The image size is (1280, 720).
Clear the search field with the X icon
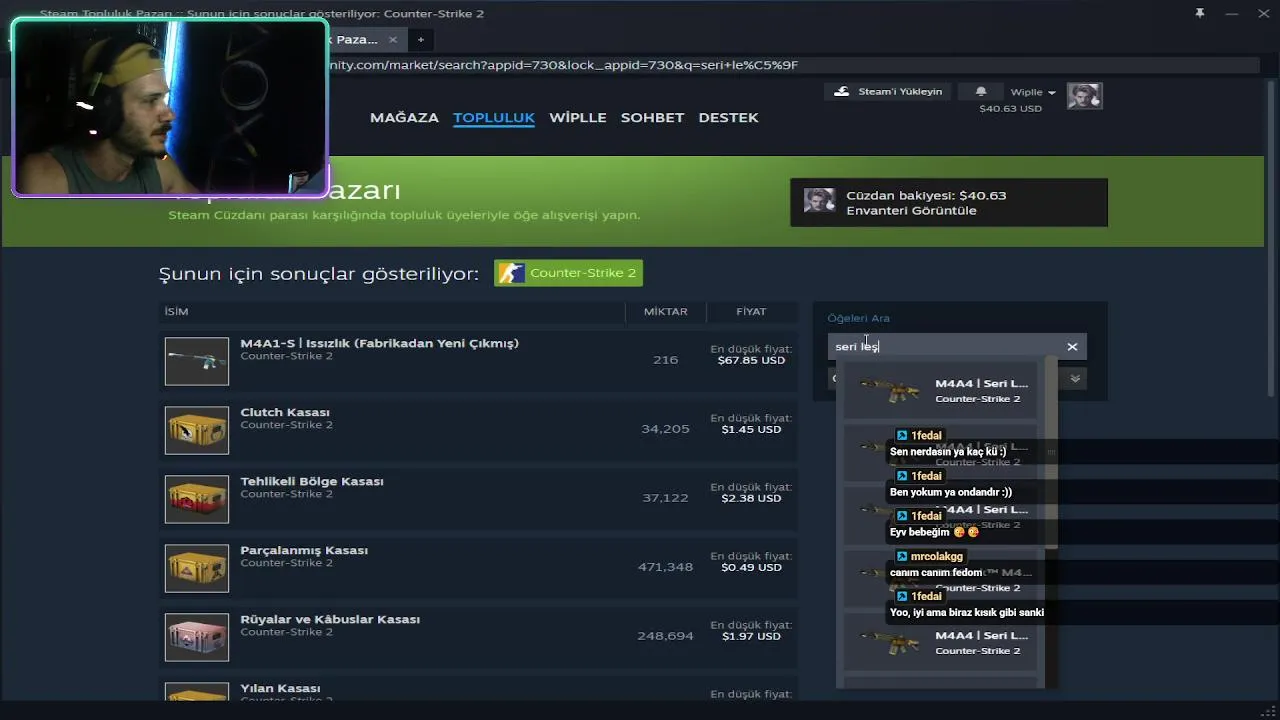(x=1072, y=347)
